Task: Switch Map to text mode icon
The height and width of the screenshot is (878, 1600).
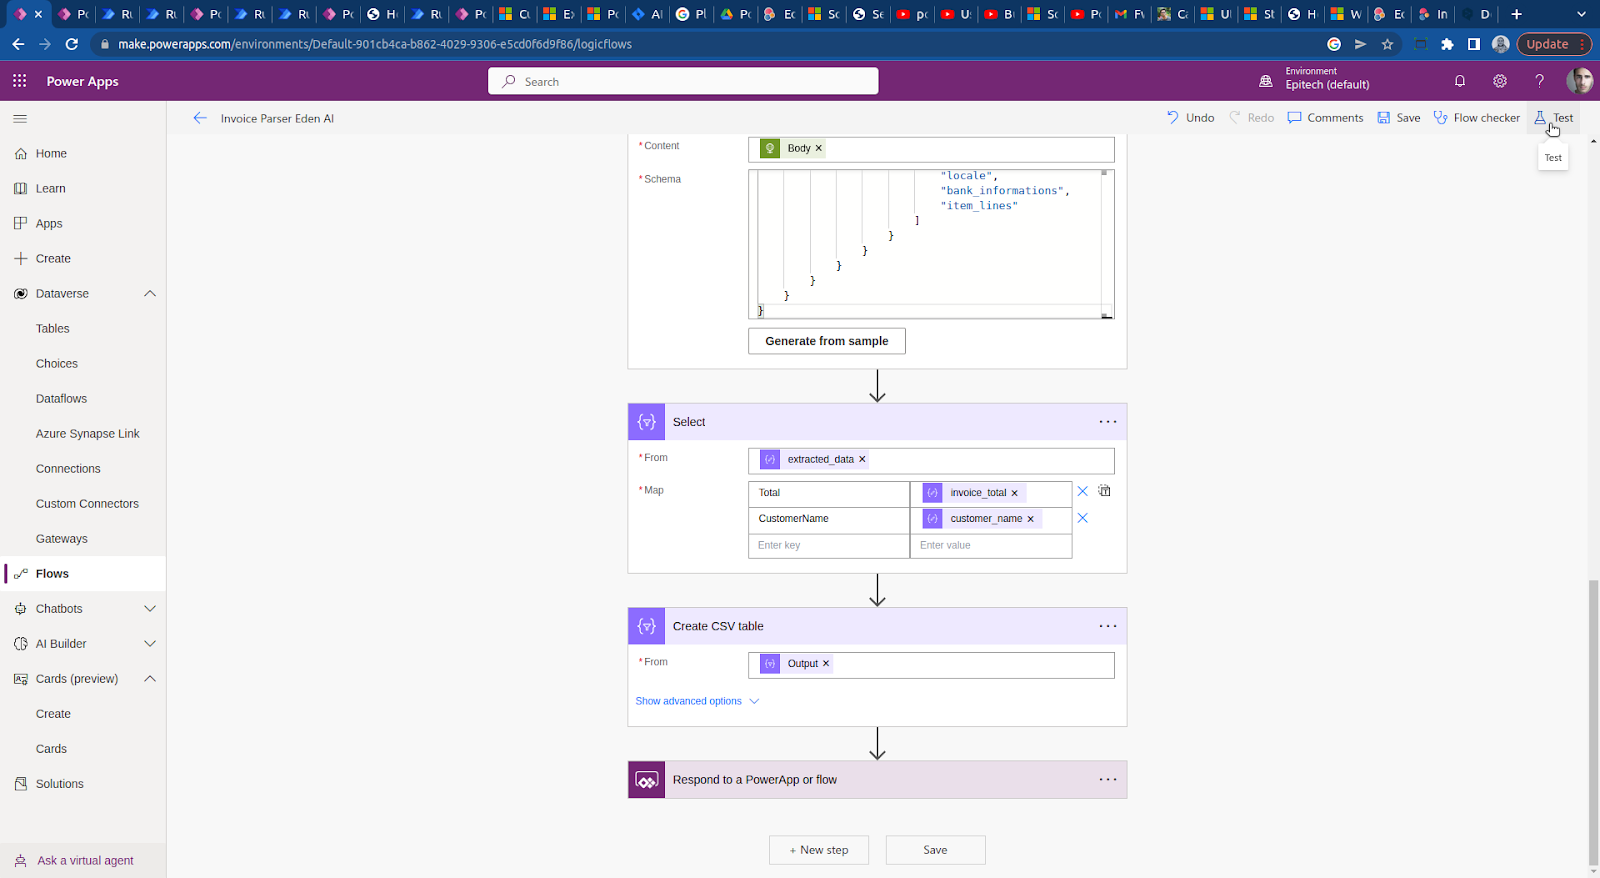Action: pyautogui.click(x=1104, y=491)
